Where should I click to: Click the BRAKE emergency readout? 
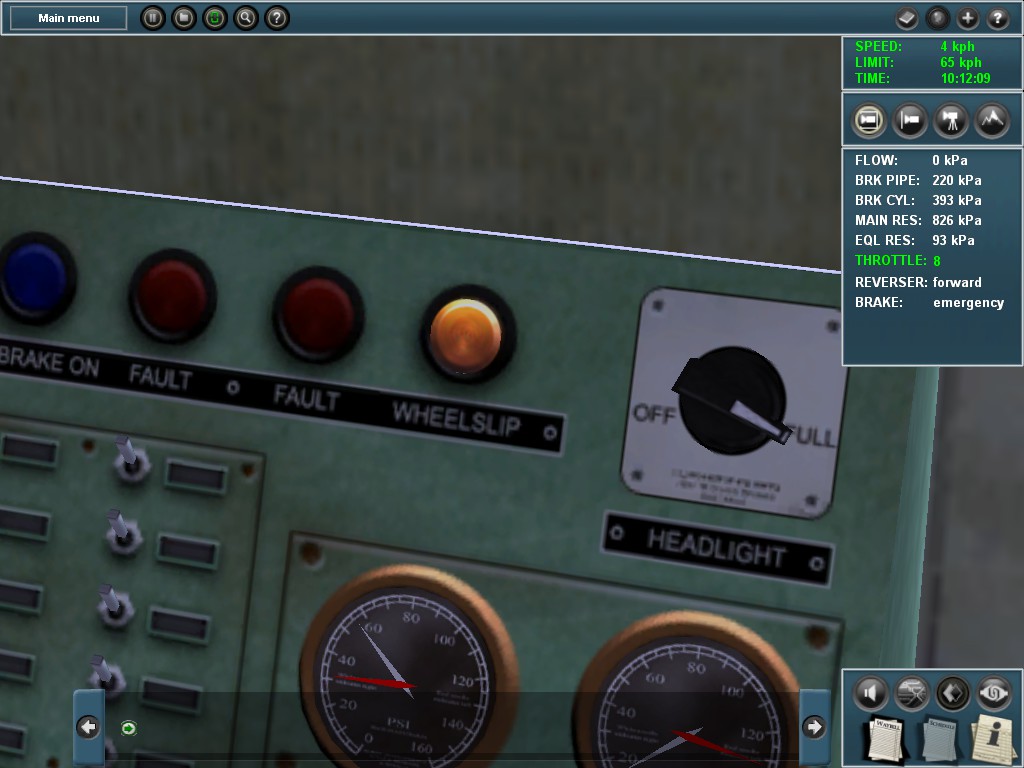pyautogui.click(x=929, y=302)
